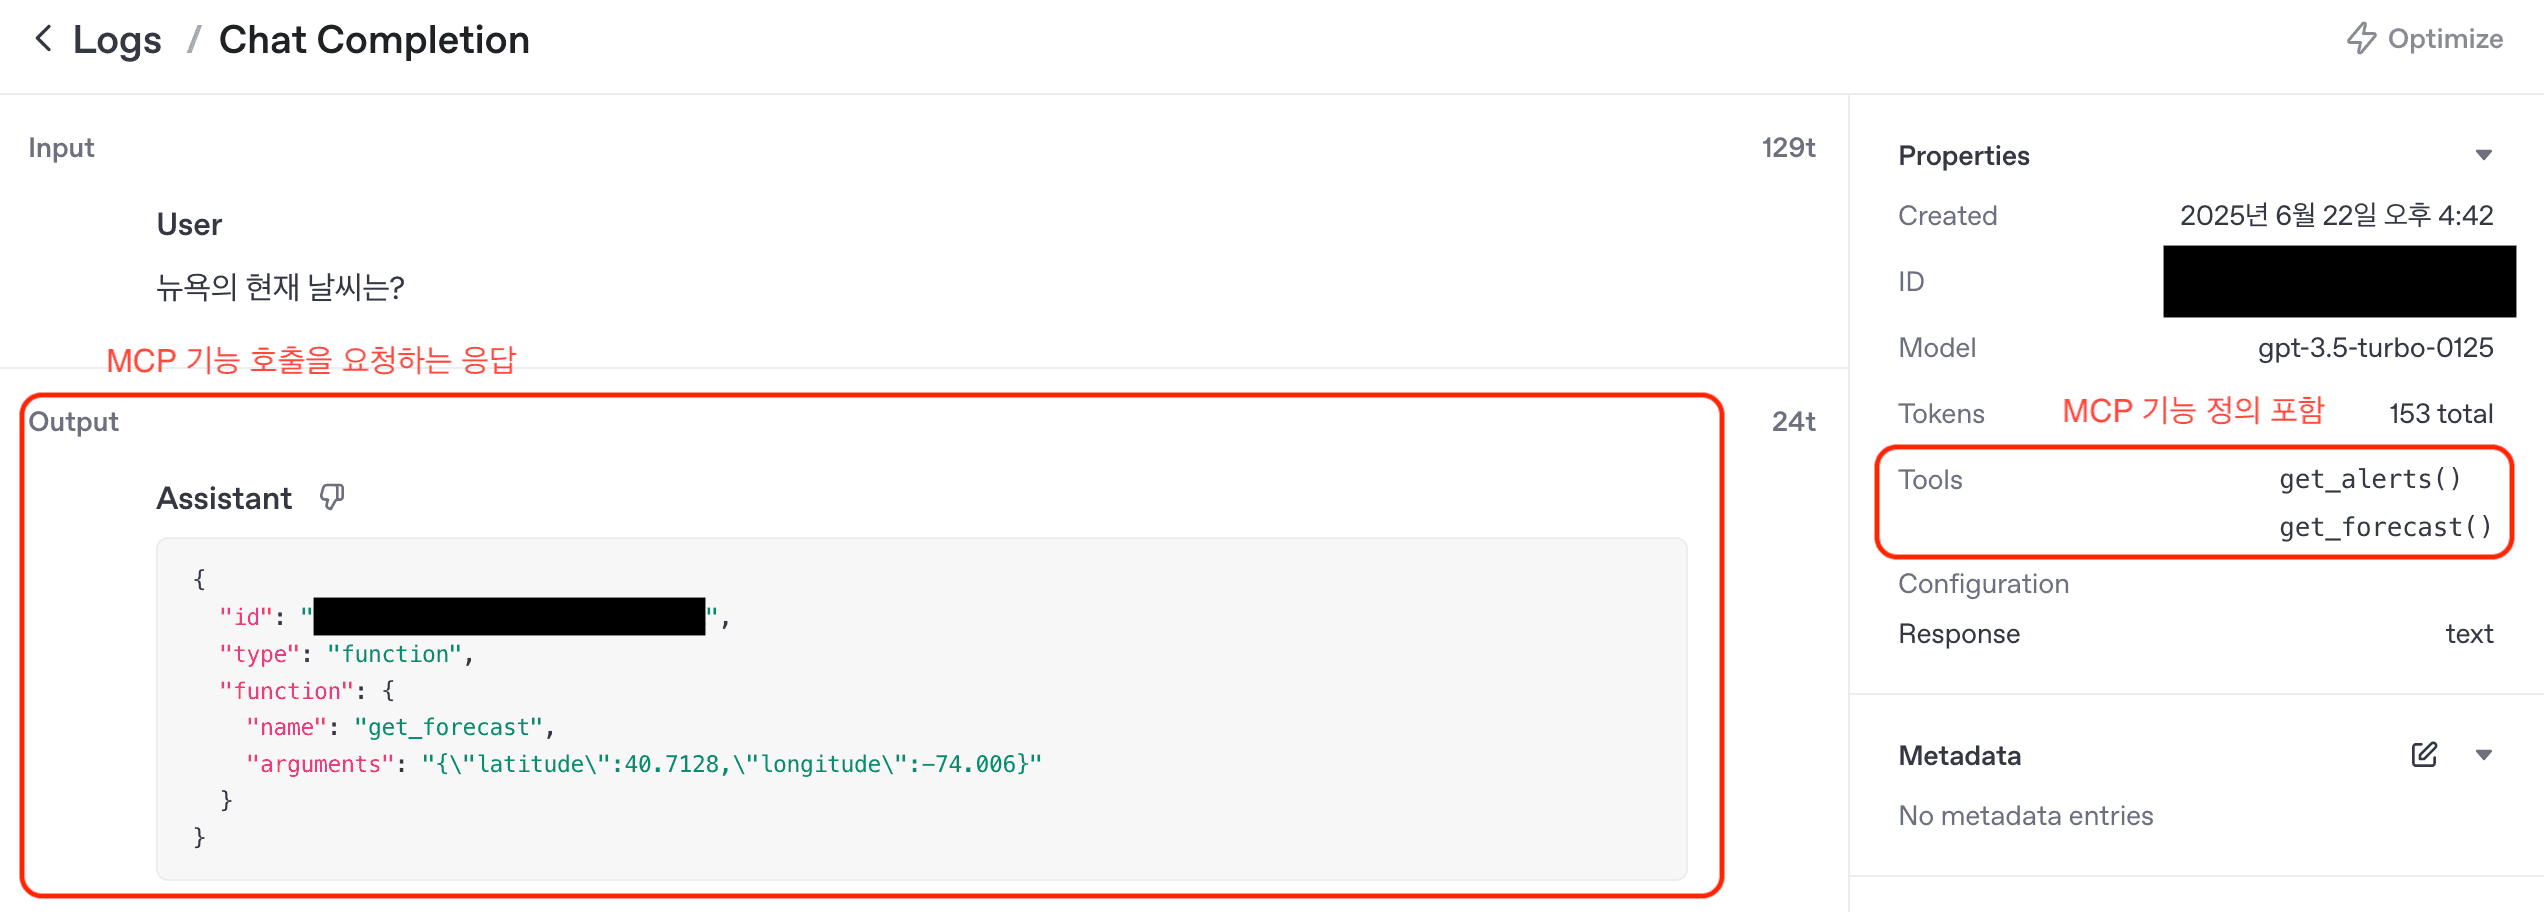Viewport: 2544px width, 912px height.
Task: Select get_forecast() tool entry
Action: (2386, 527)
